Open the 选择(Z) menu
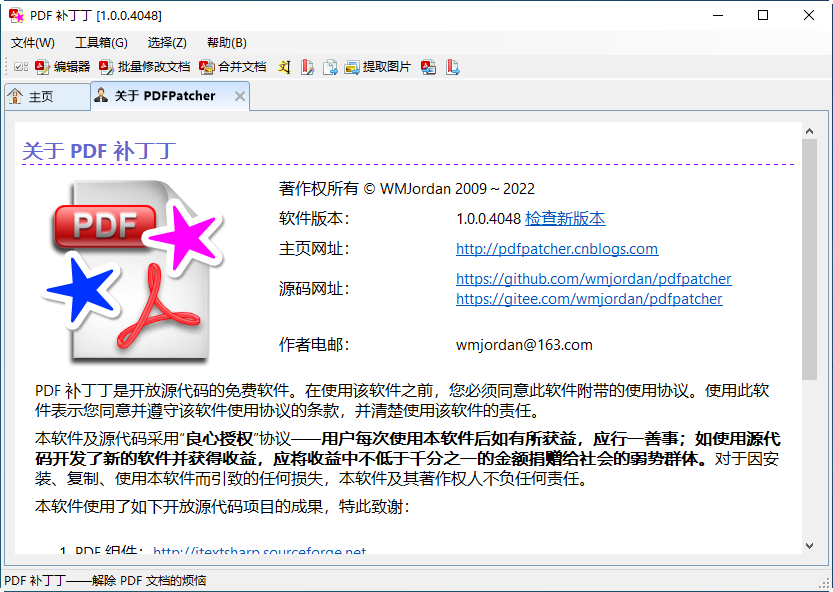 [x=167, y=43]
